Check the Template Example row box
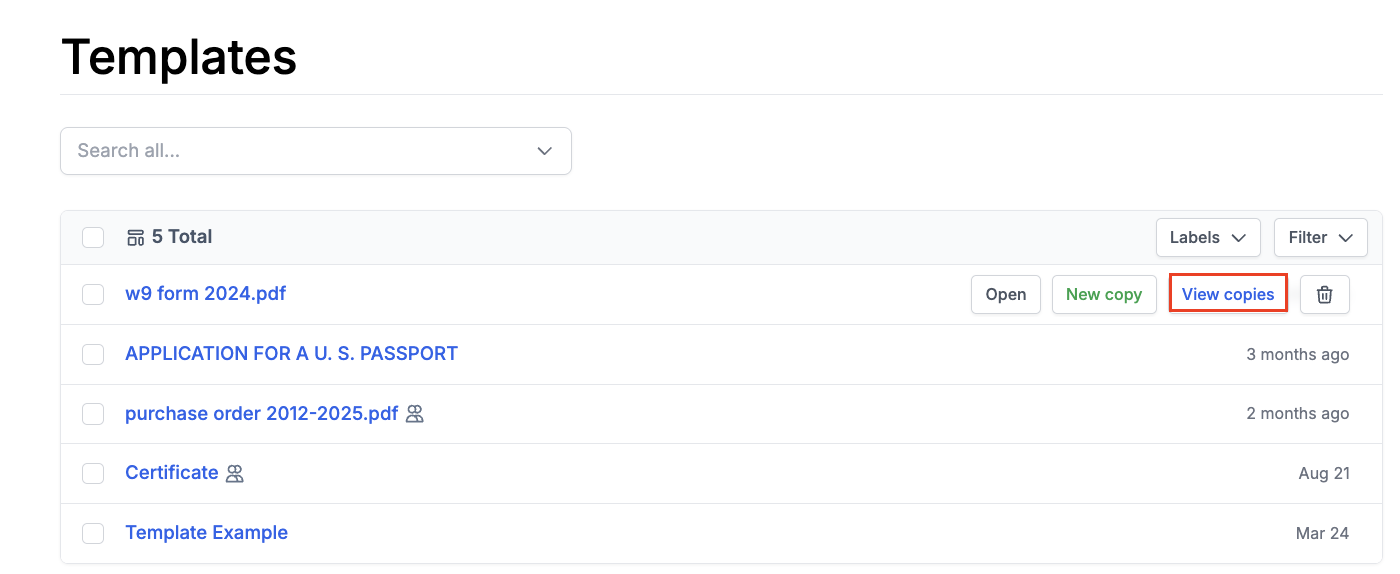Image resolution: width=1400 pixels, height=574 pixels. coord(93,533)
